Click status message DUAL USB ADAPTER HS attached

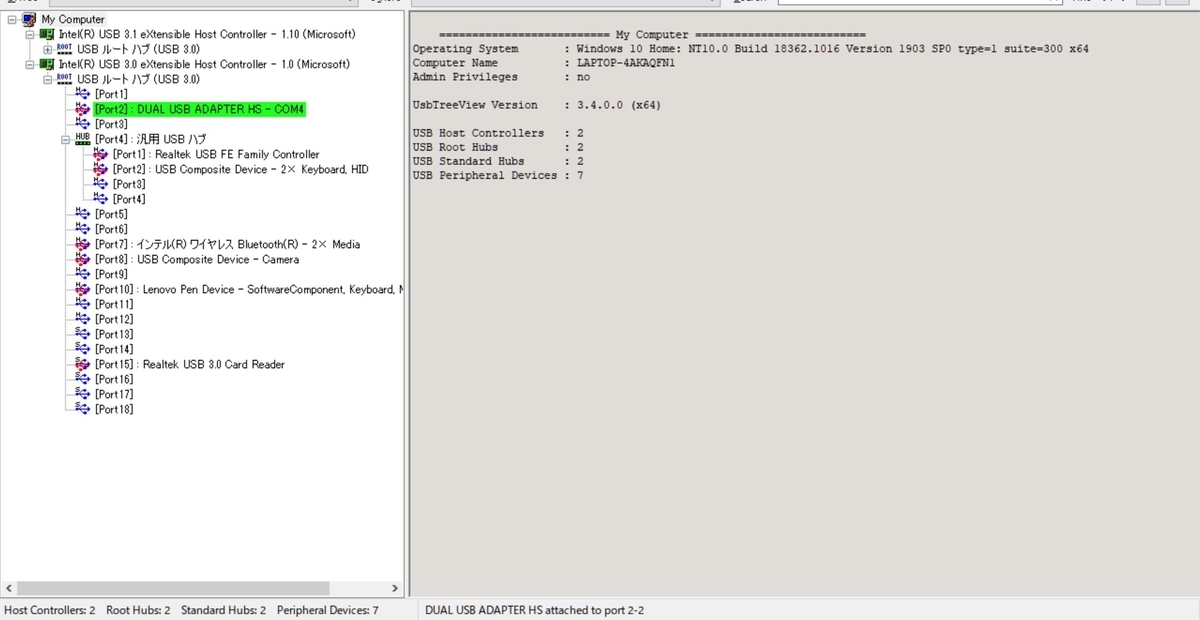pyautogui.click(x=535, y=610)
